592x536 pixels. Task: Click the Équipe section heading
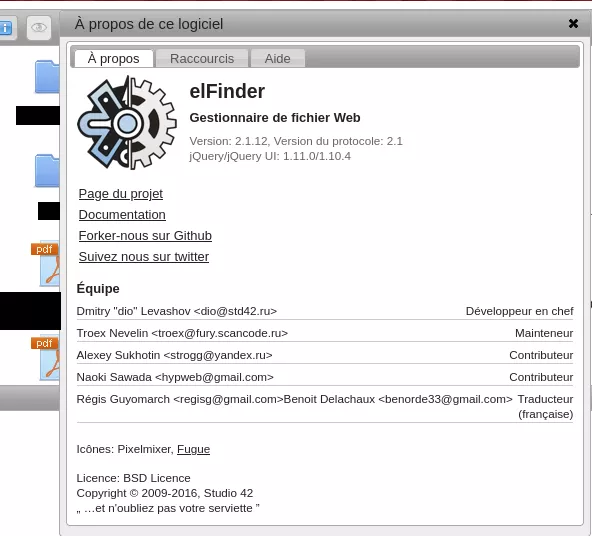point(98,288)
